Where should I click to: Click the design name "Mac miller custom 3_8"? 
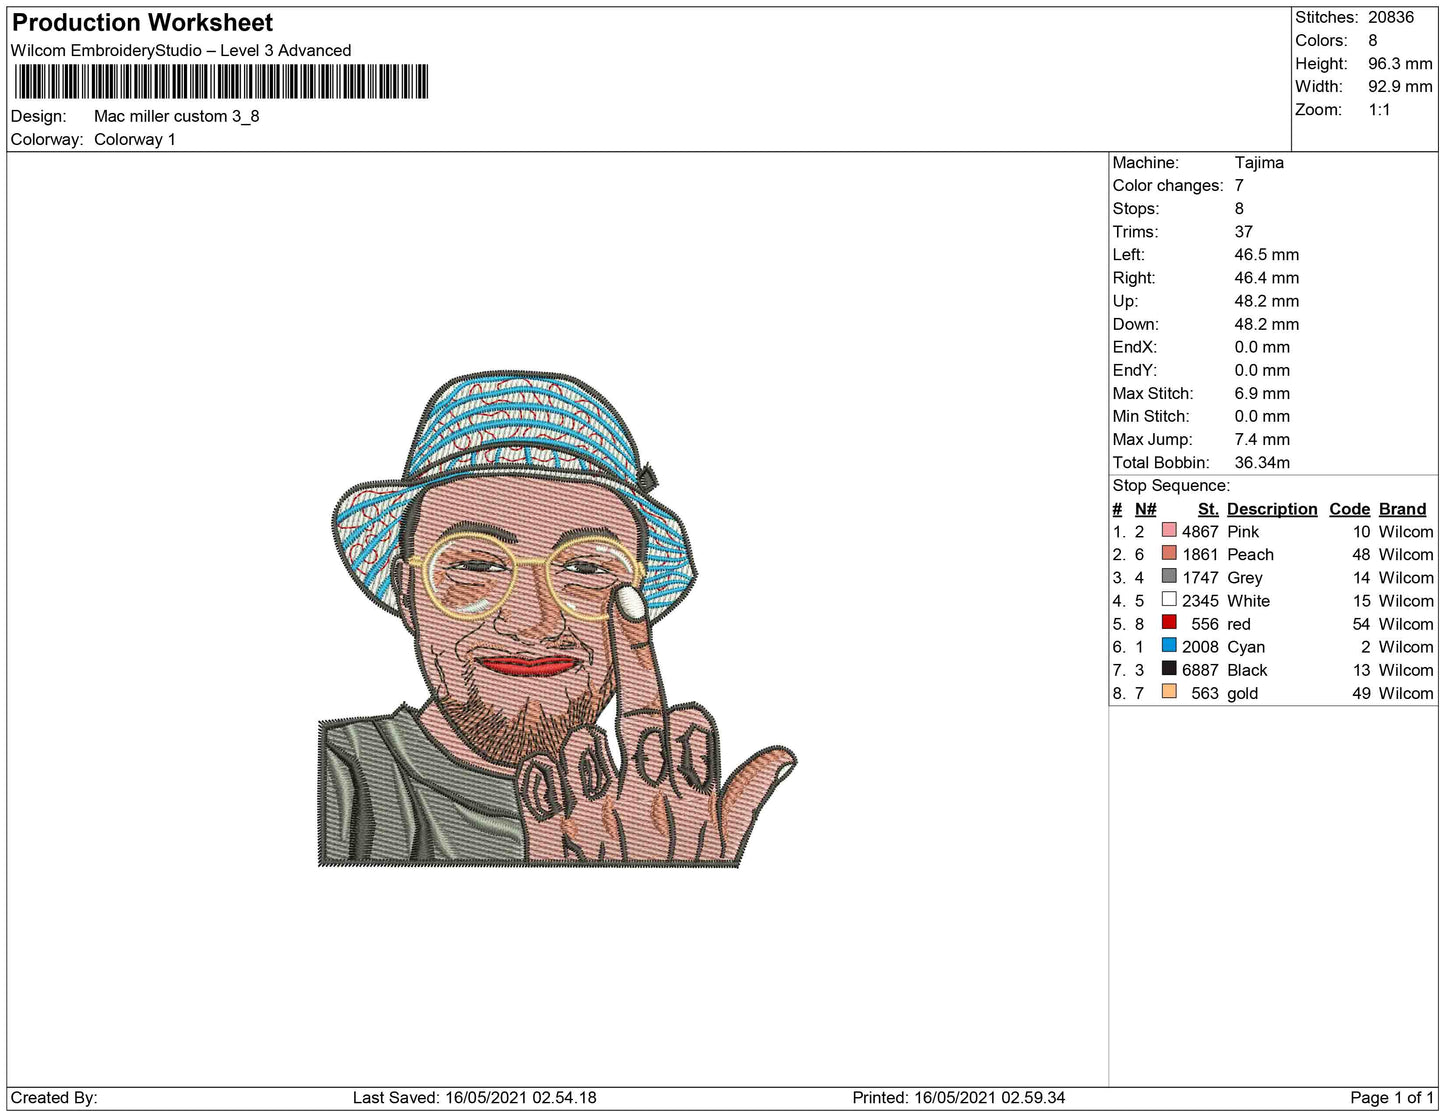pyautogui.click(x=177, y=116)
